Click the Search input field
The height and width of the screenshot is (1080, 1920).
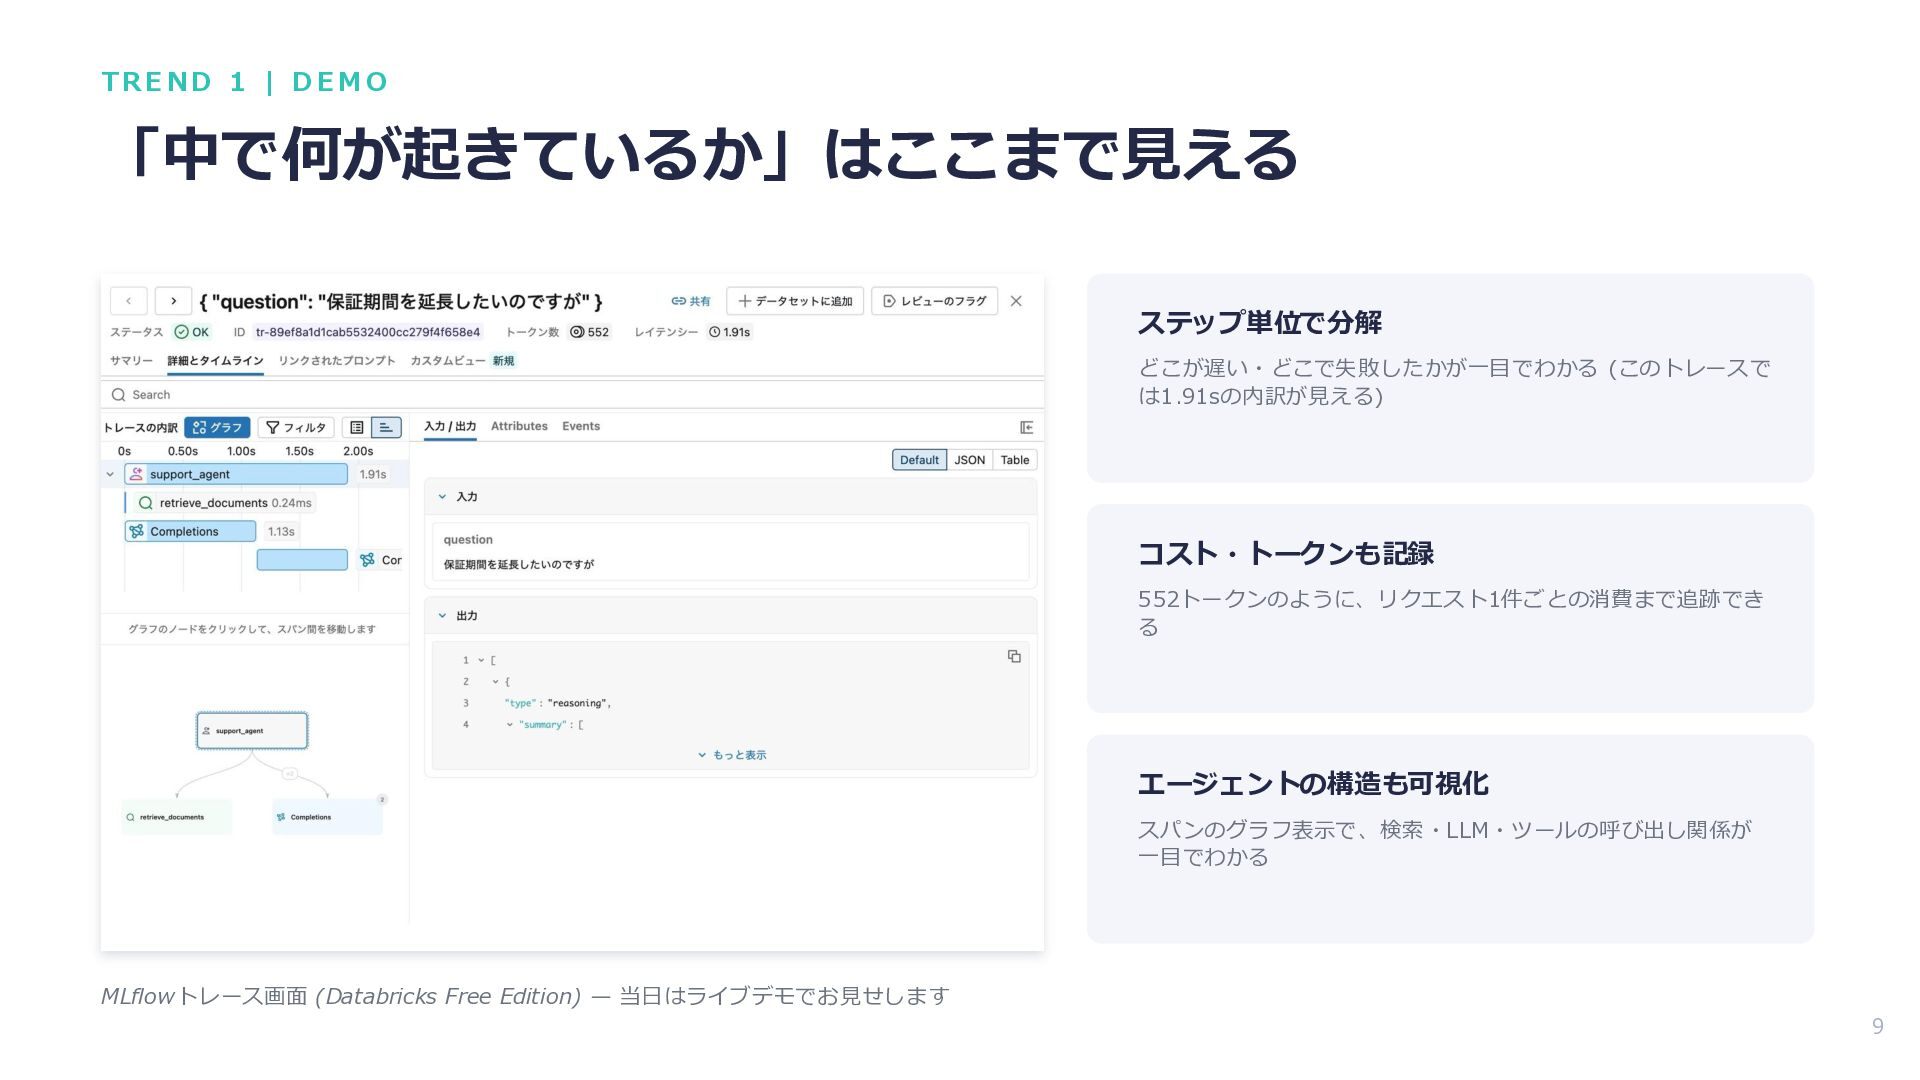pos(572,395)
